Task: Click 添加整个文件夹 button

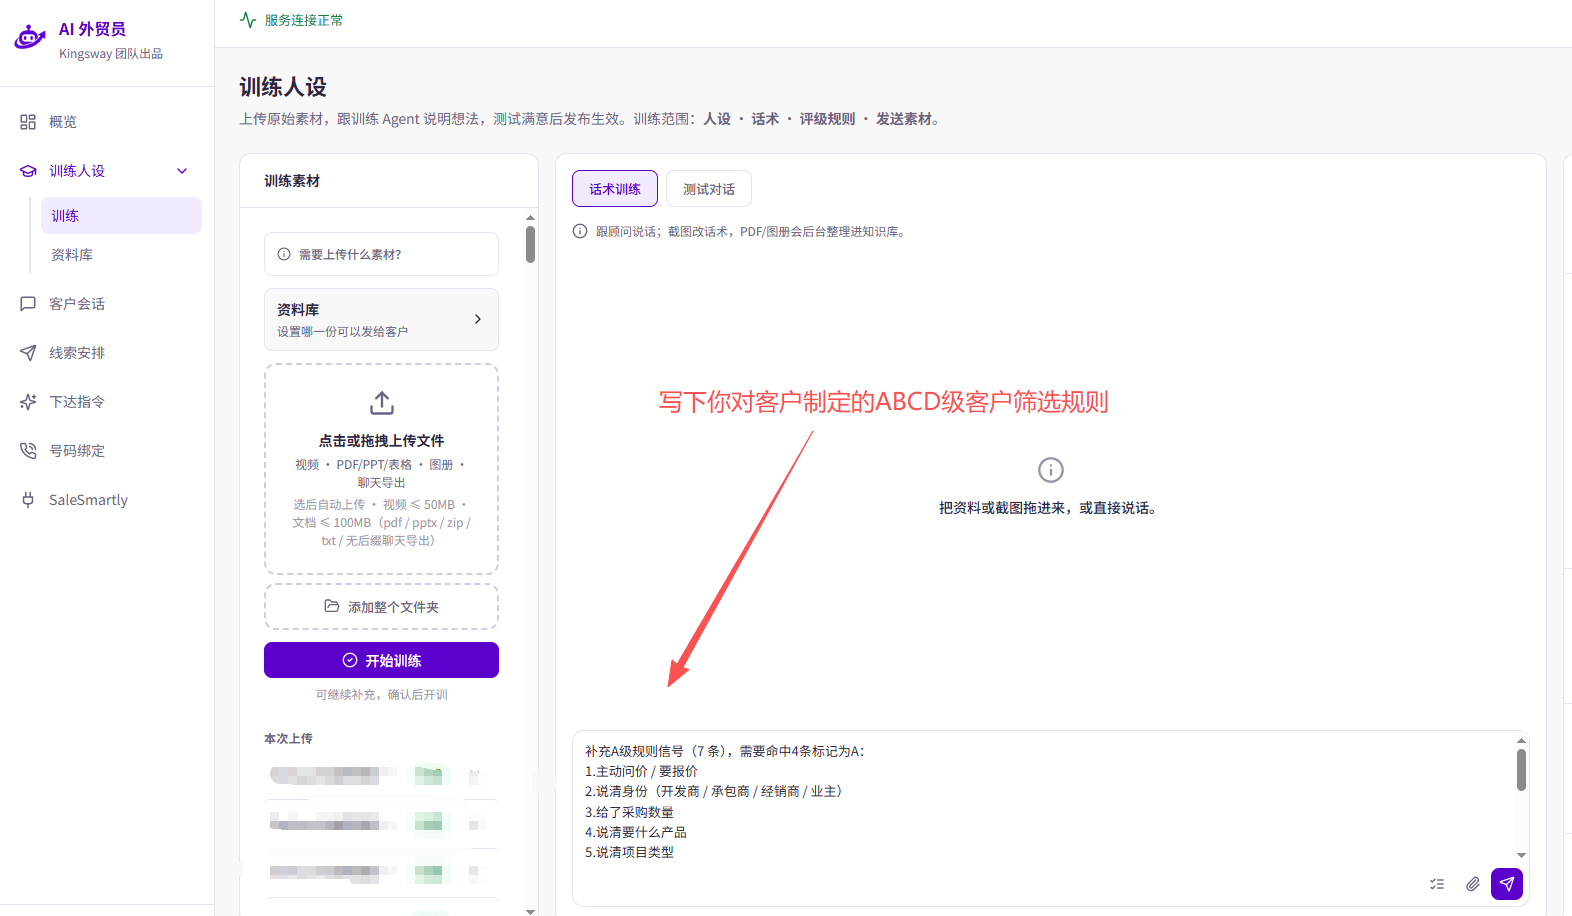Action: (381, 607)
